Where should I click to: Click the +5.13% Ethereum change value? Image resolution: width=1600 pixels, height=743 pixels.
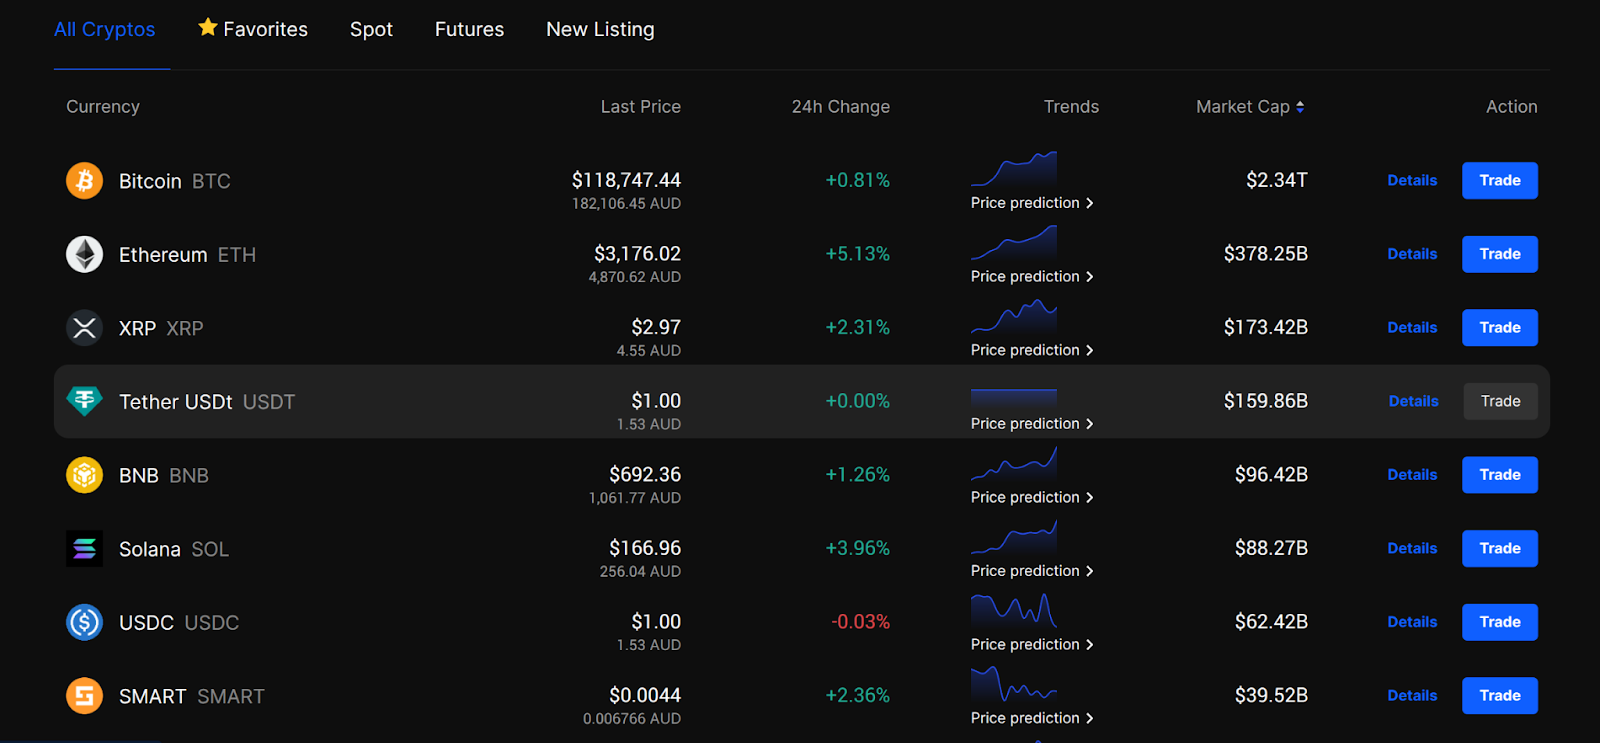pos(857,254)
